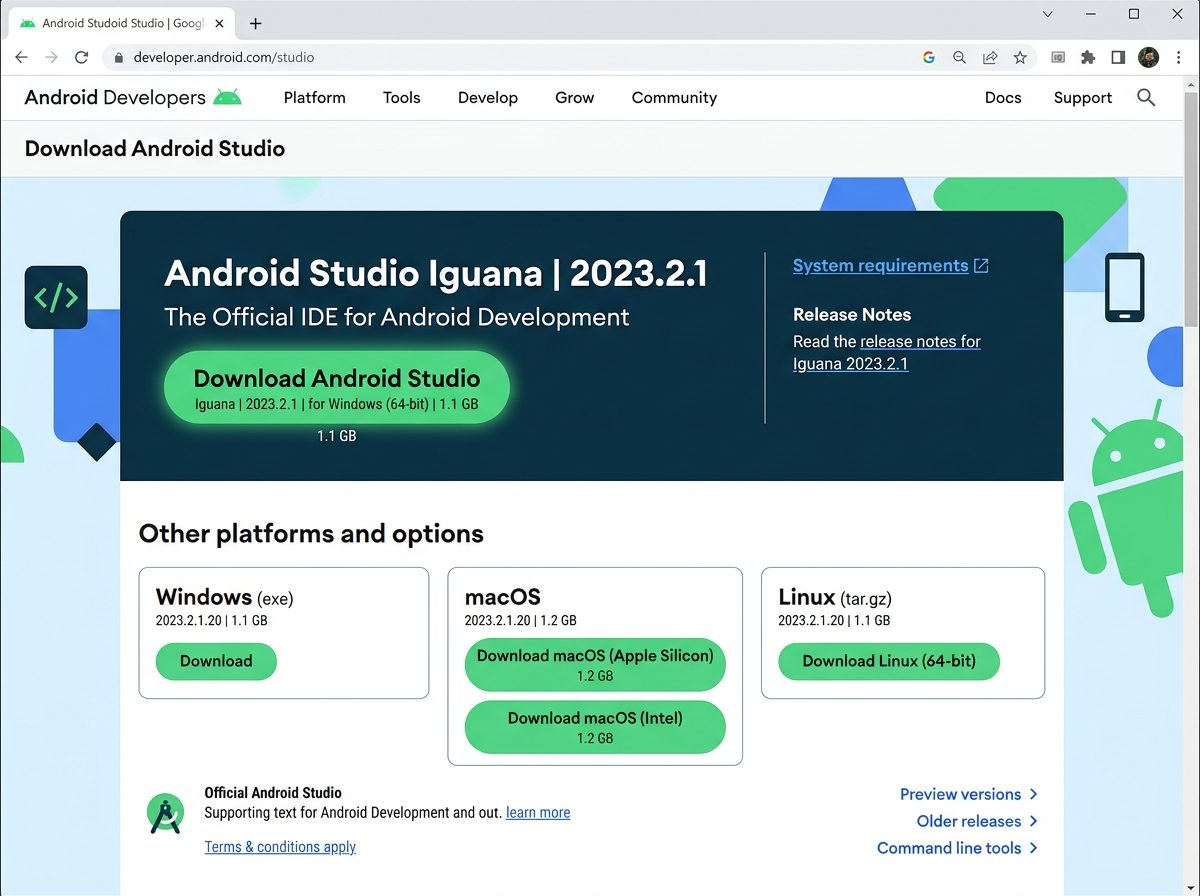This screenshot has height=896, width=1200.
Task: Reload the page with refresh icon
Action: [82, 58]
